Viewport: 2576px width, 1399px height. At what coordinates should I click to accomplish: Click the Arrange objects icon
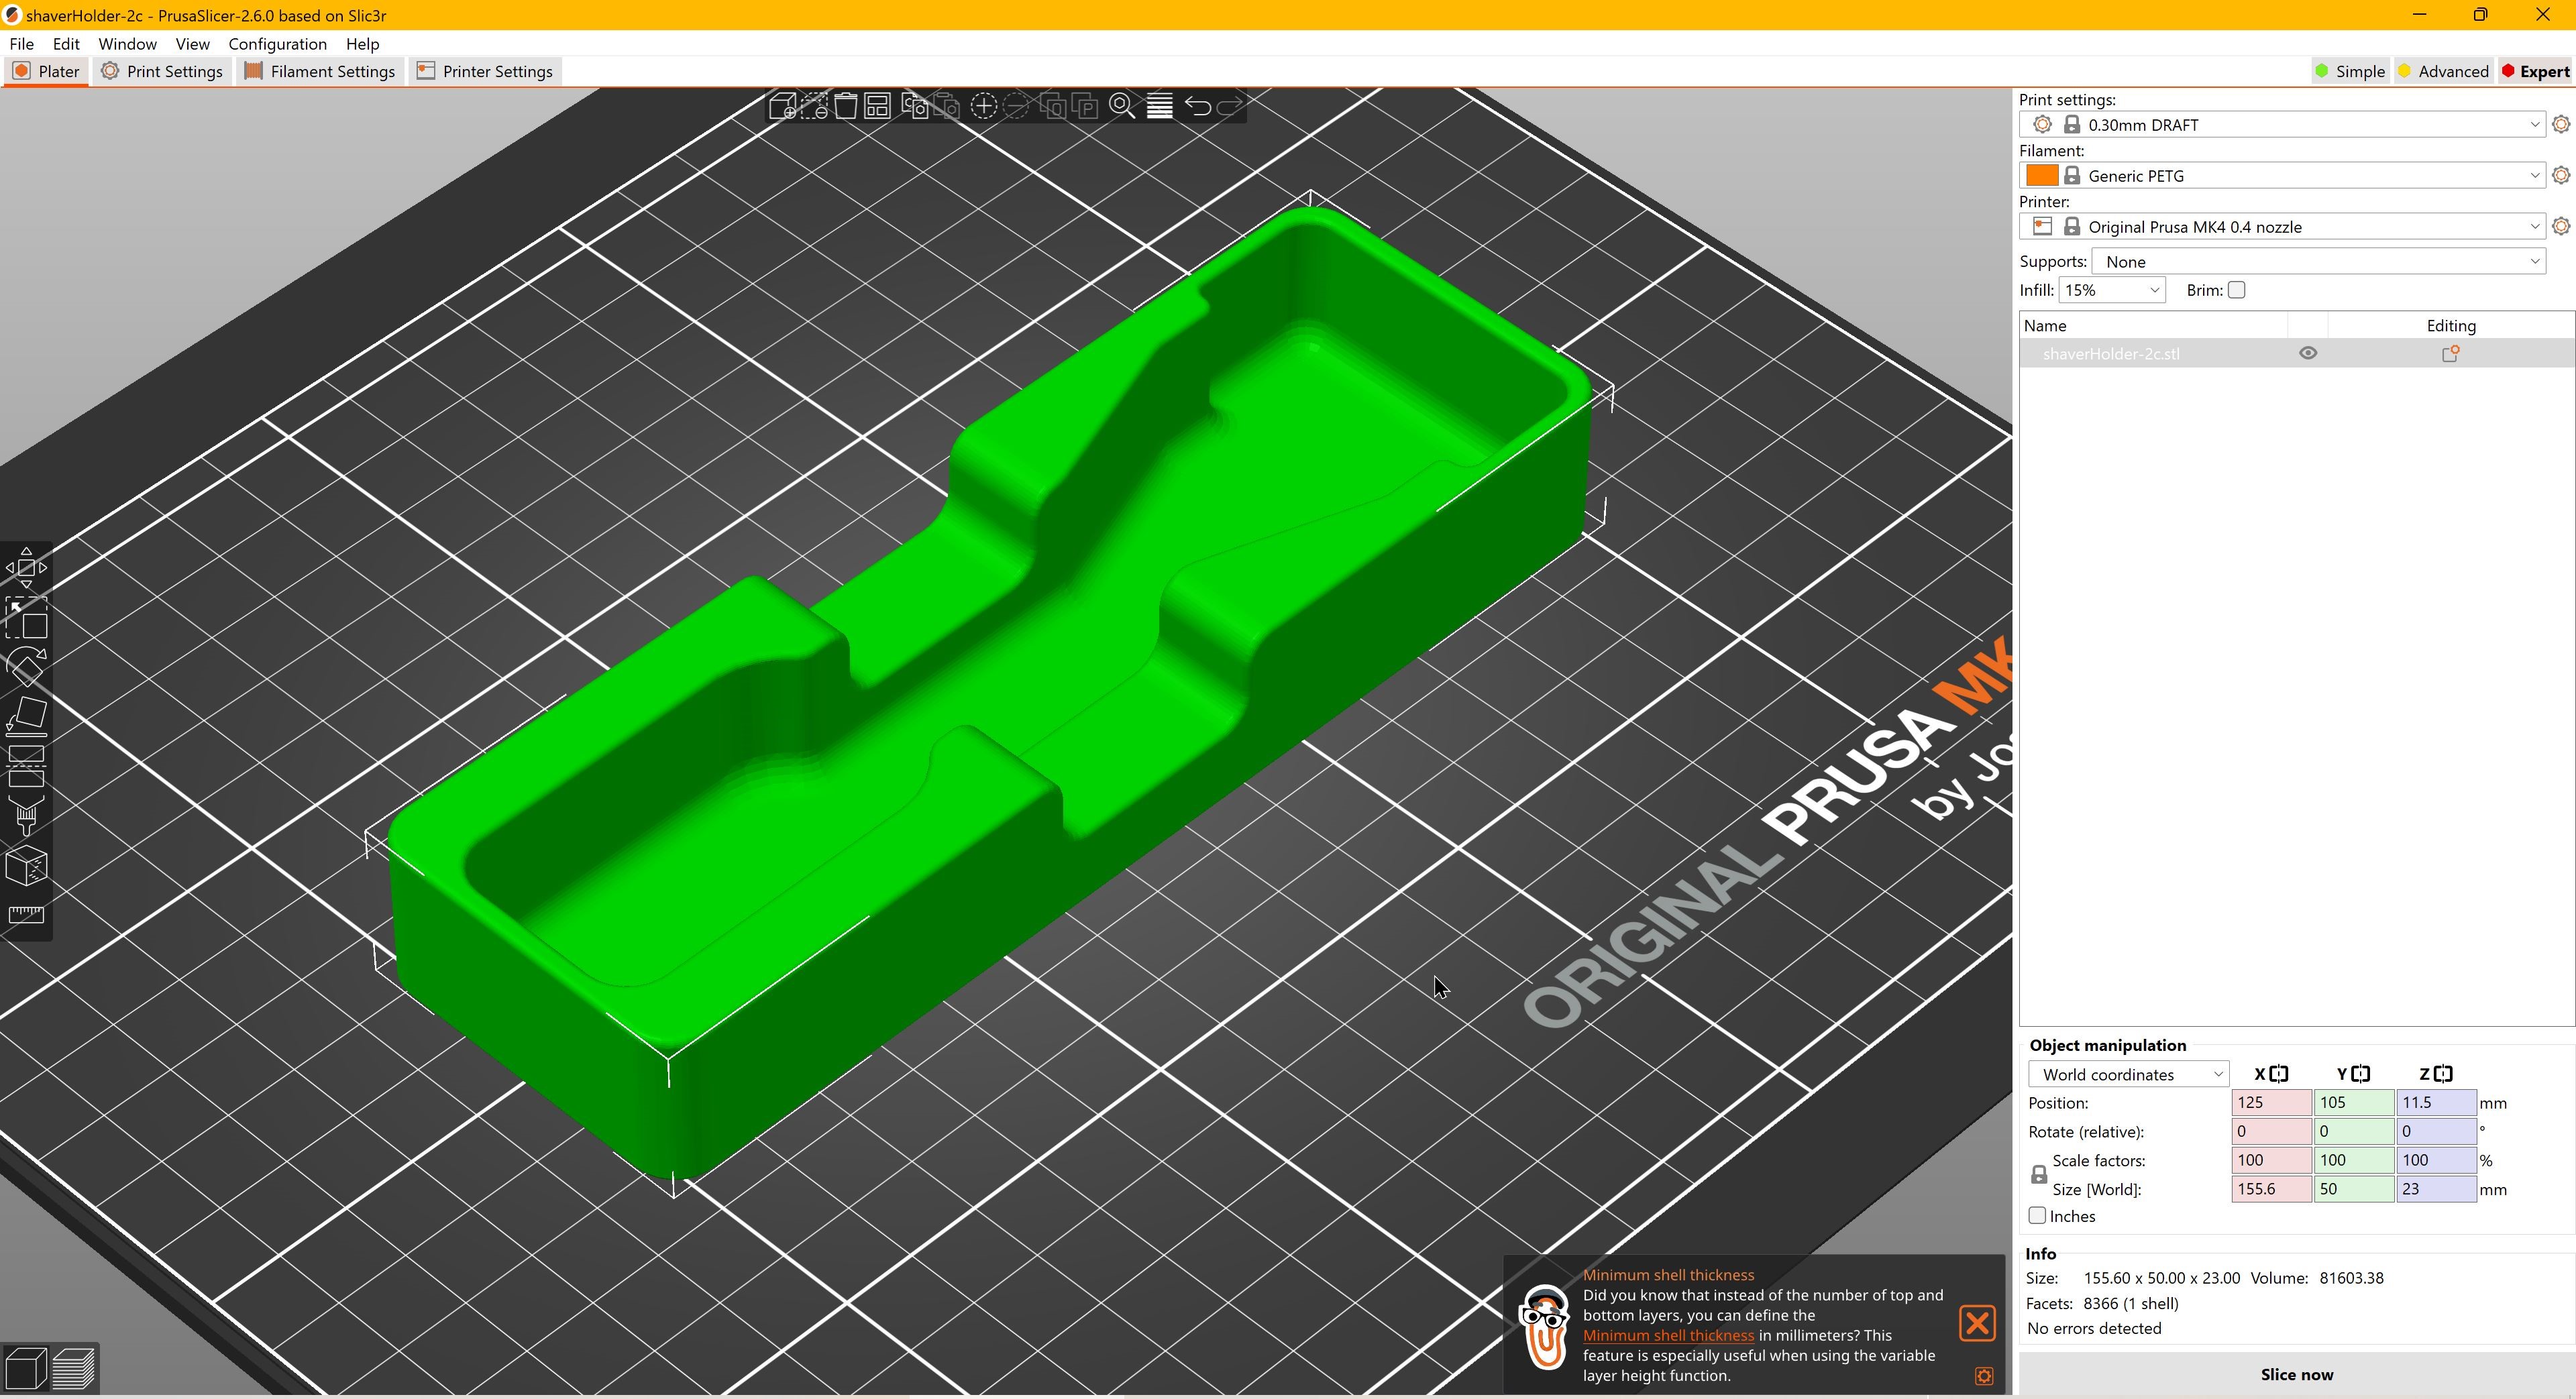[x=878, y=106]
